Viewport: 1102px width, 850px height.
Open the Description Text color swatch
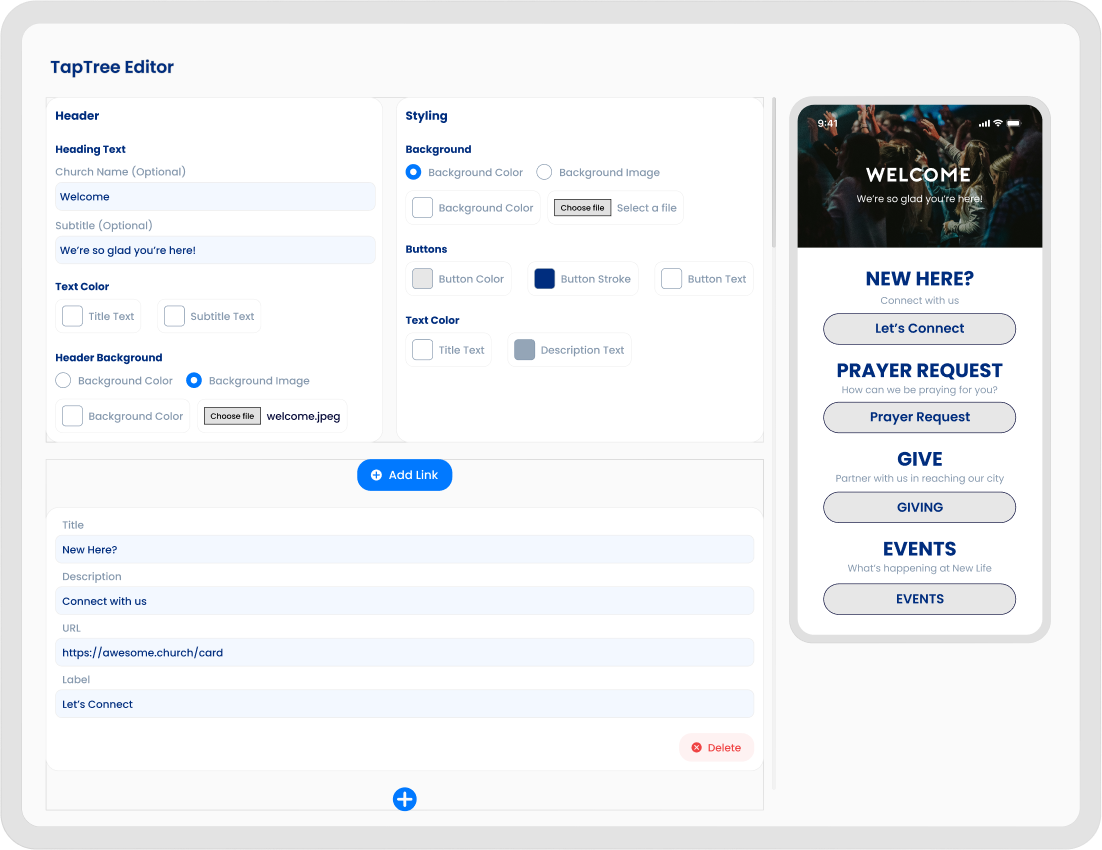pos(524,350)
